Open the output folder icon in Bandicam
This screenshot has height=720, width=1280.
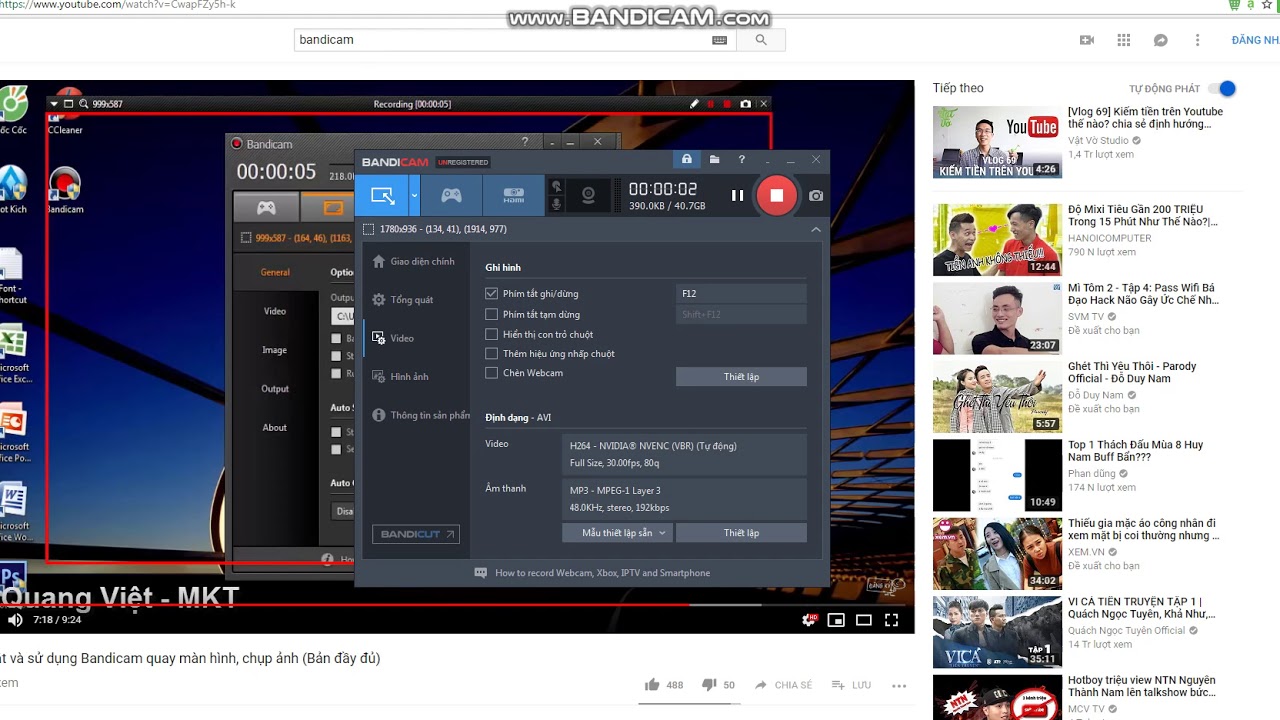[714, 159]
